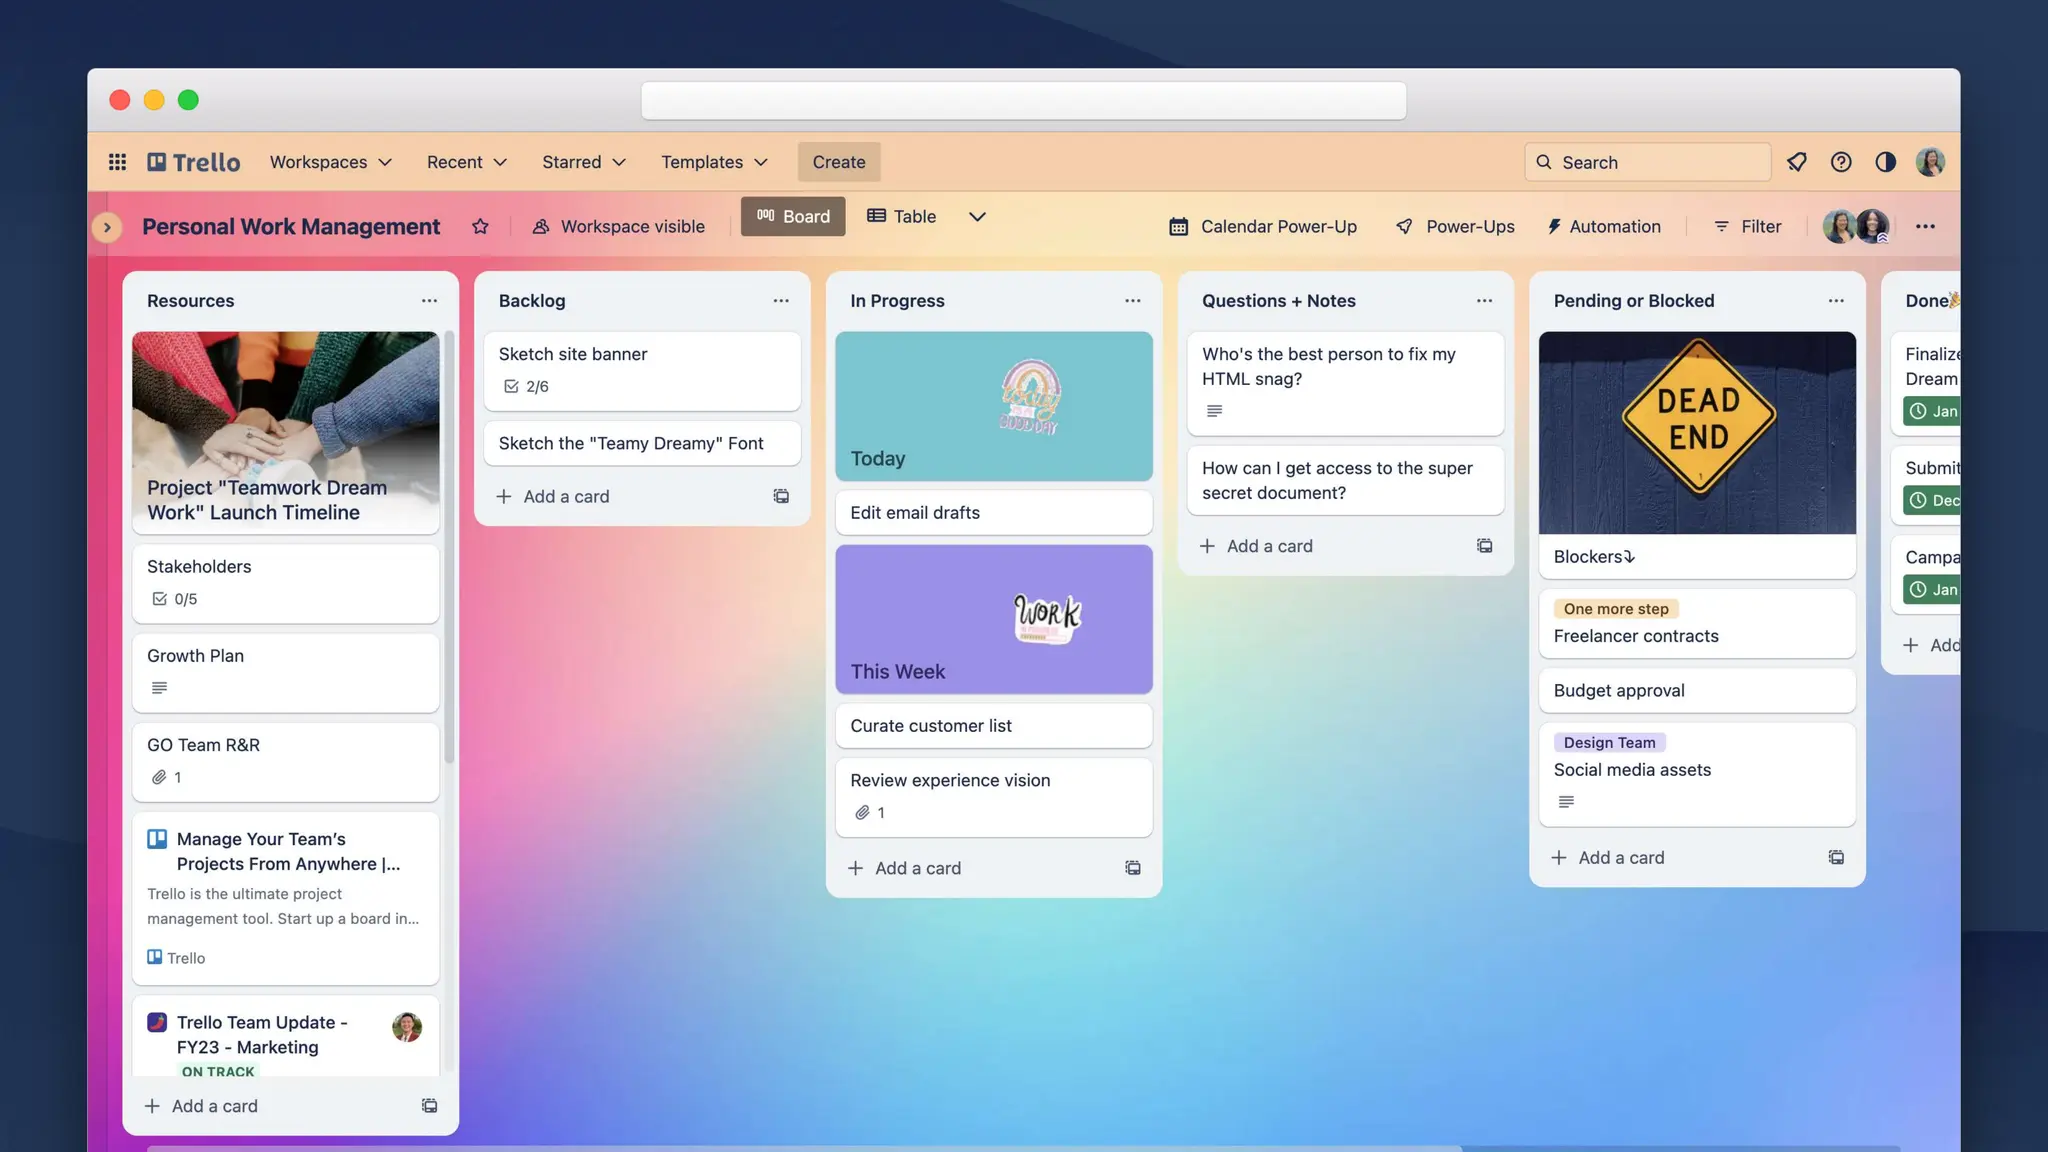Click the Create button
The width and height of the screenshot is (2048, 1152).
tap(838, 162)
